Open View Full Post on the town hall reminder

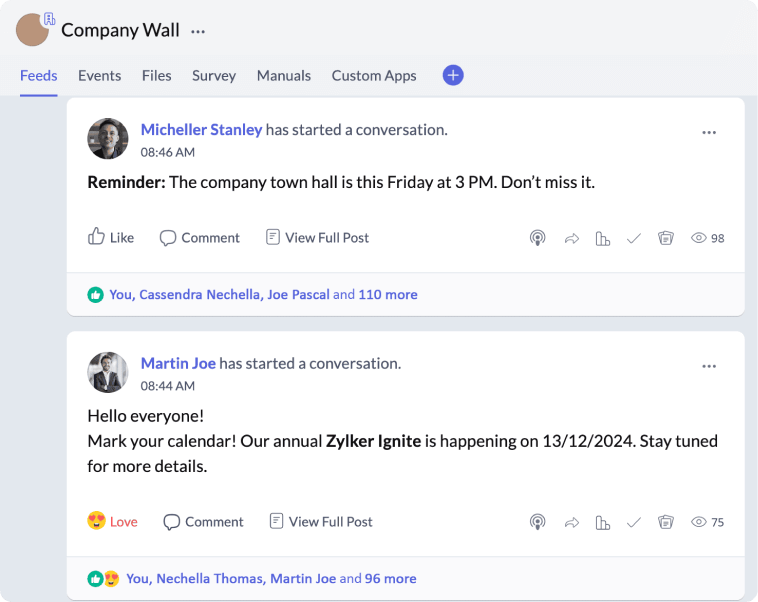pos(317,238)
